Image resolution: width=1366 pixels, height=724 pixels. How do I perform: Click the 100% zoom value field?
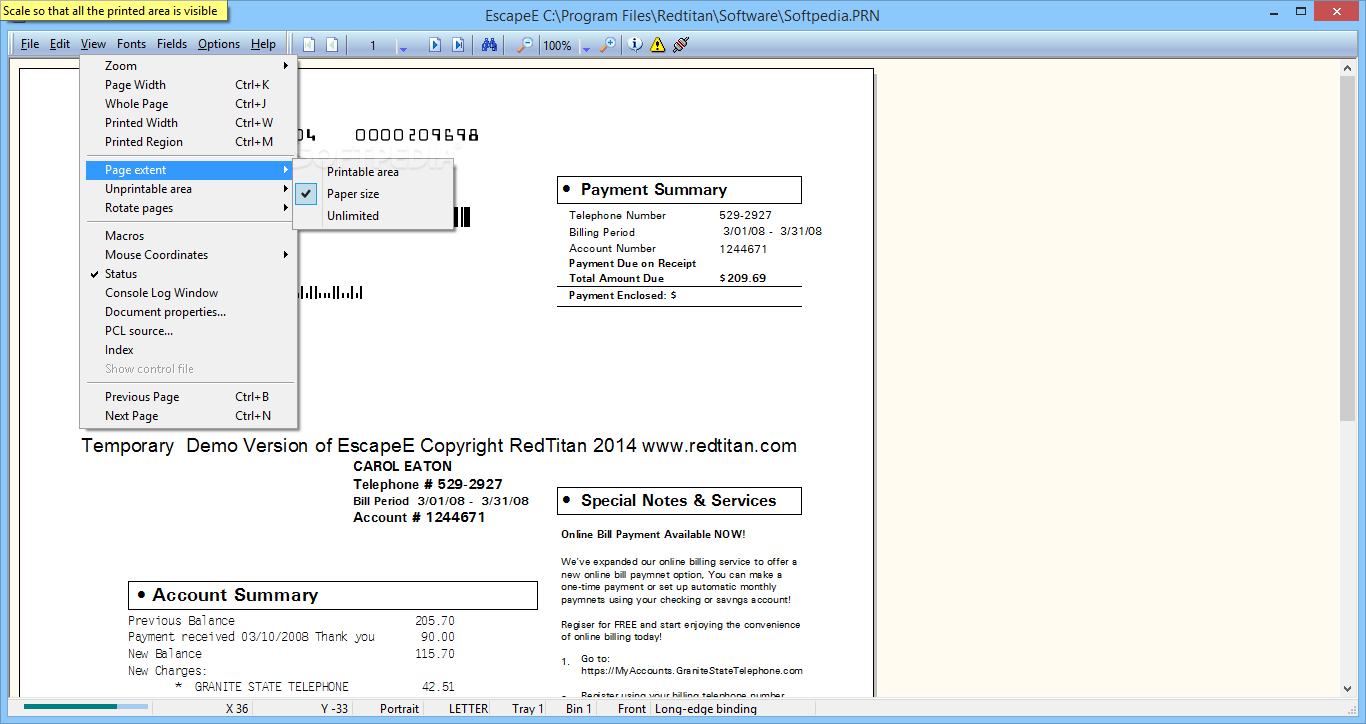click(558, 45)
